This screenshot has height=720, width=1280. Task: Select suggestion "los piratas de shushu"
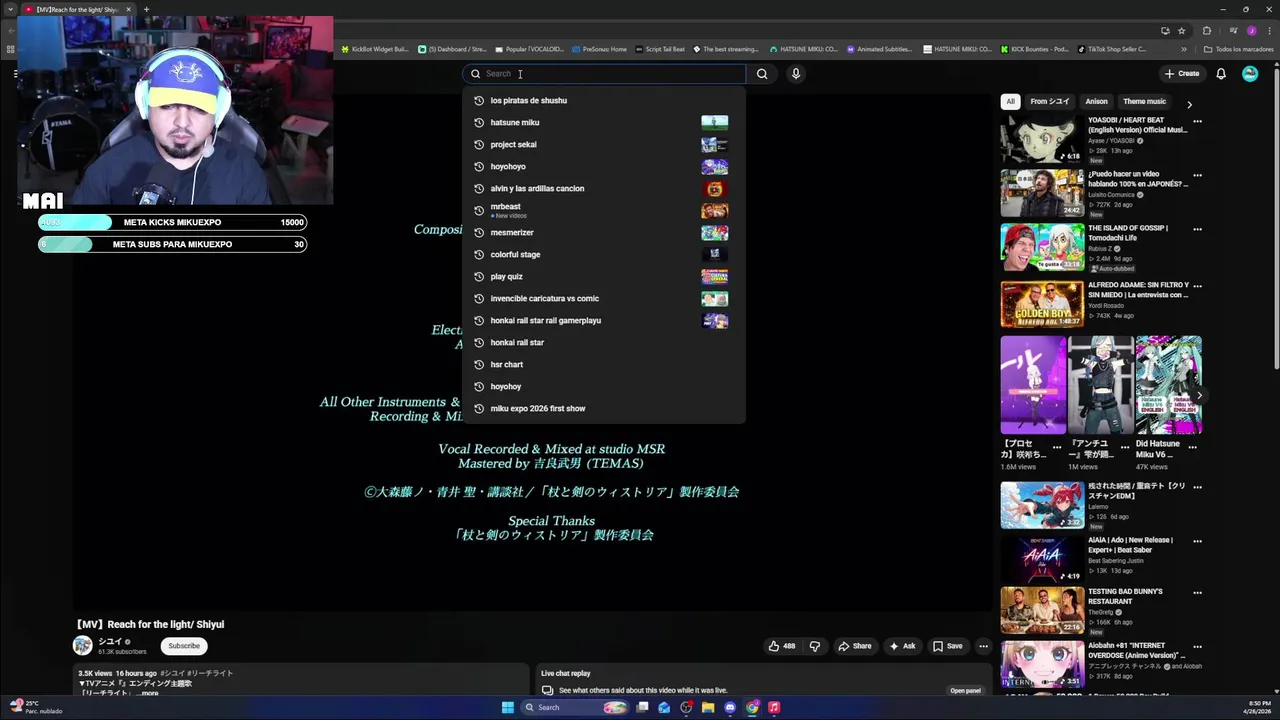point(604,100)
